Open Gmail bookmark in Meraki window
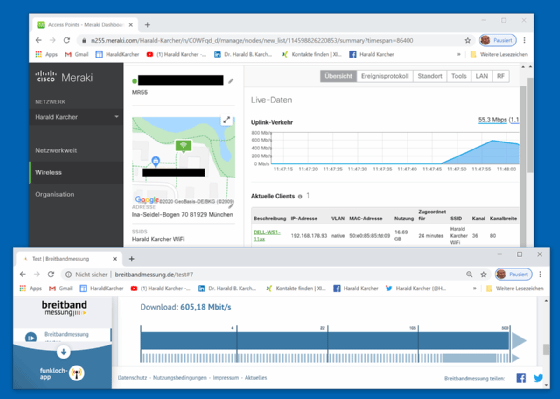 [x=76, y=54]
